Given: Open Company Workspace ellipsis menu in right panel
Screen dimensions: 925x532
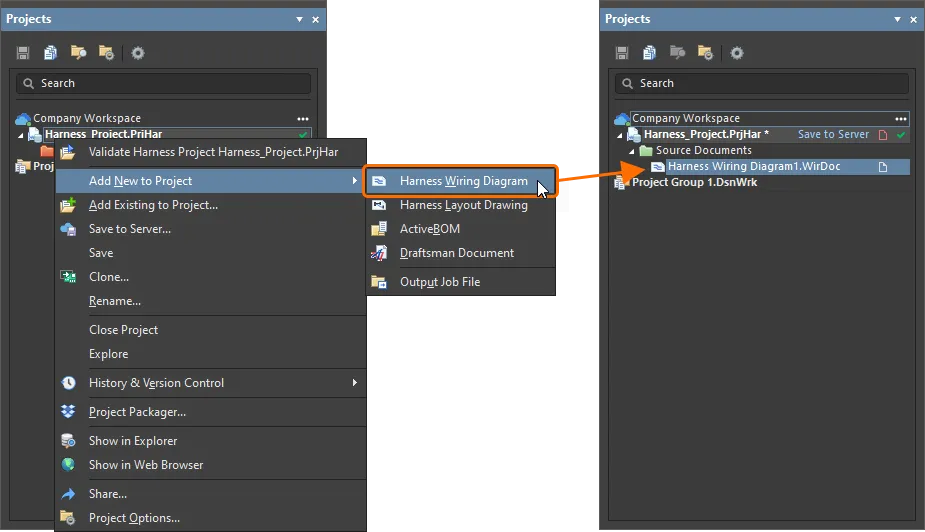Looking at the screenshot, I should coord(901,119).
